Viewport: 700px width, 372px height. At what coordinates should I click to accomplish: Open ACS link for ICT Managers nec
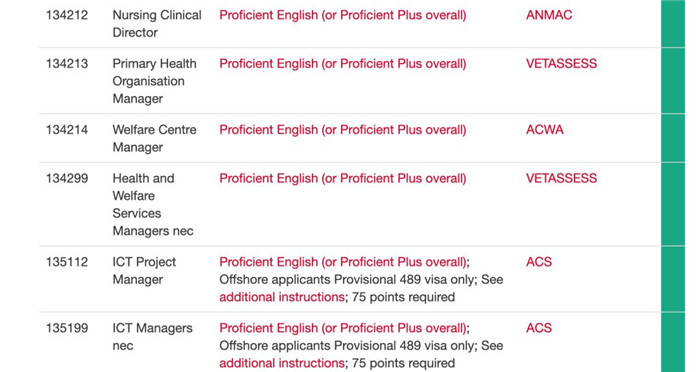tap(539, 328)
